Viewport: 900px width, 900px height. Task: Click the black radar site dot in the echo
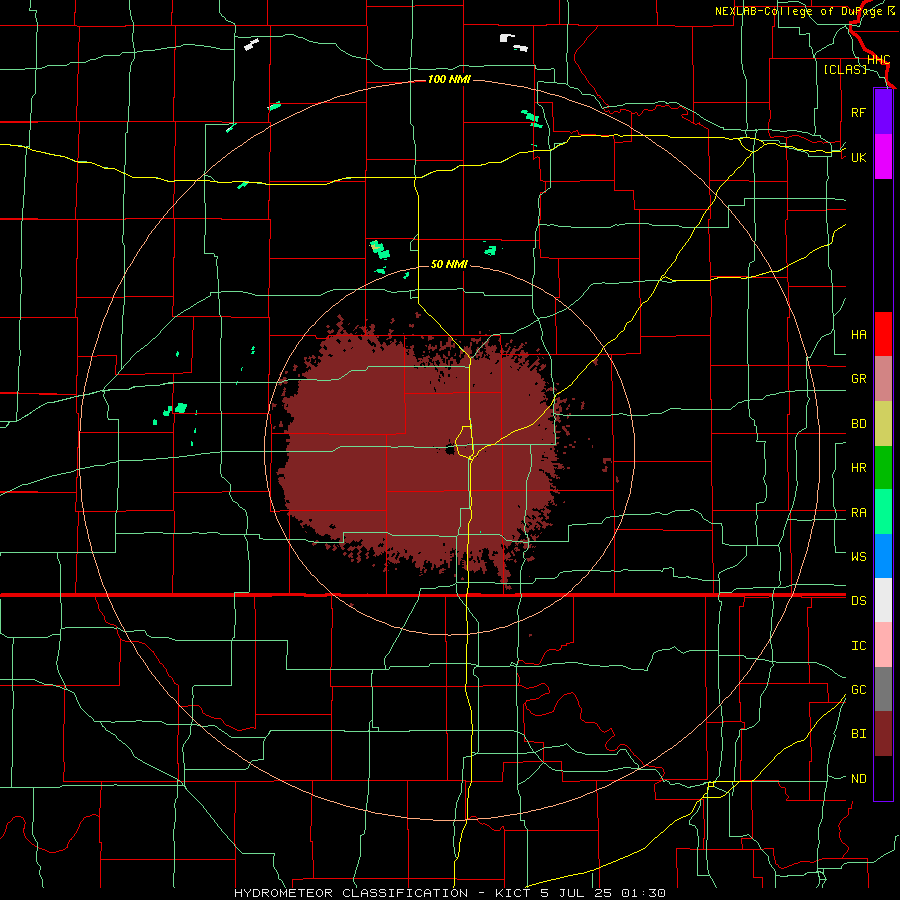pos(451,449)
